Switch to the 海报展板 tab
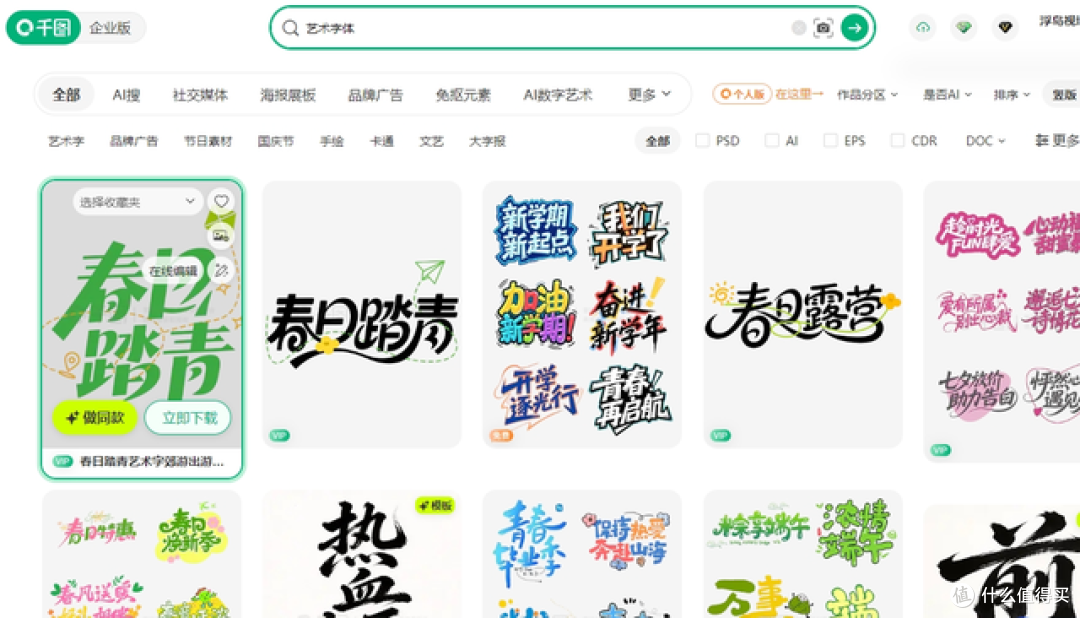Image resolution: width=1080 pixels, height=618 pixels. click(x=288, y=94)
